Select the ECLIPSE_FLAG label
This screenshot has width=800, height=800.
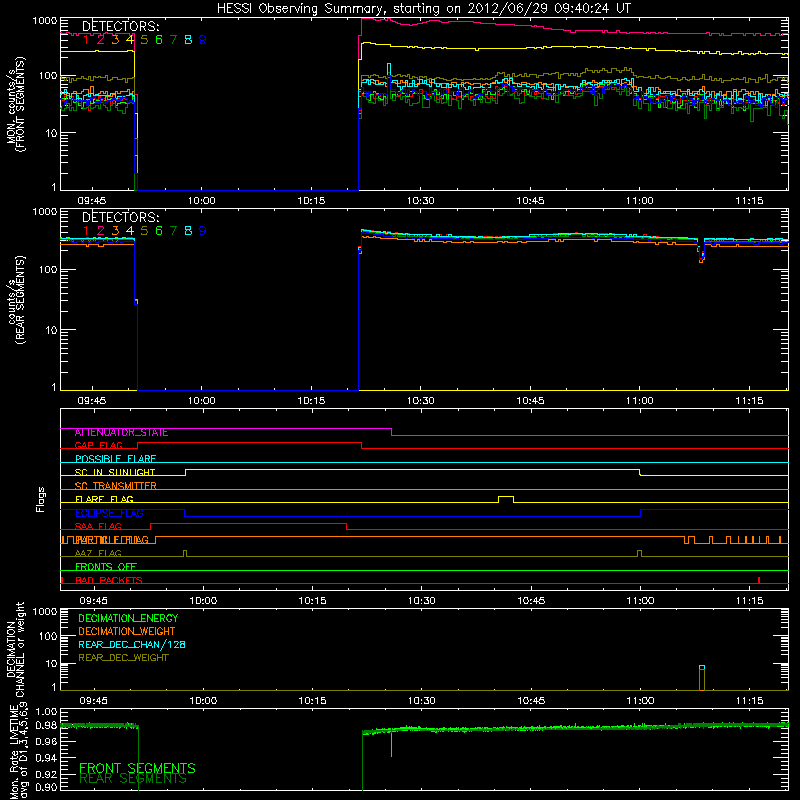coord(109,513)
